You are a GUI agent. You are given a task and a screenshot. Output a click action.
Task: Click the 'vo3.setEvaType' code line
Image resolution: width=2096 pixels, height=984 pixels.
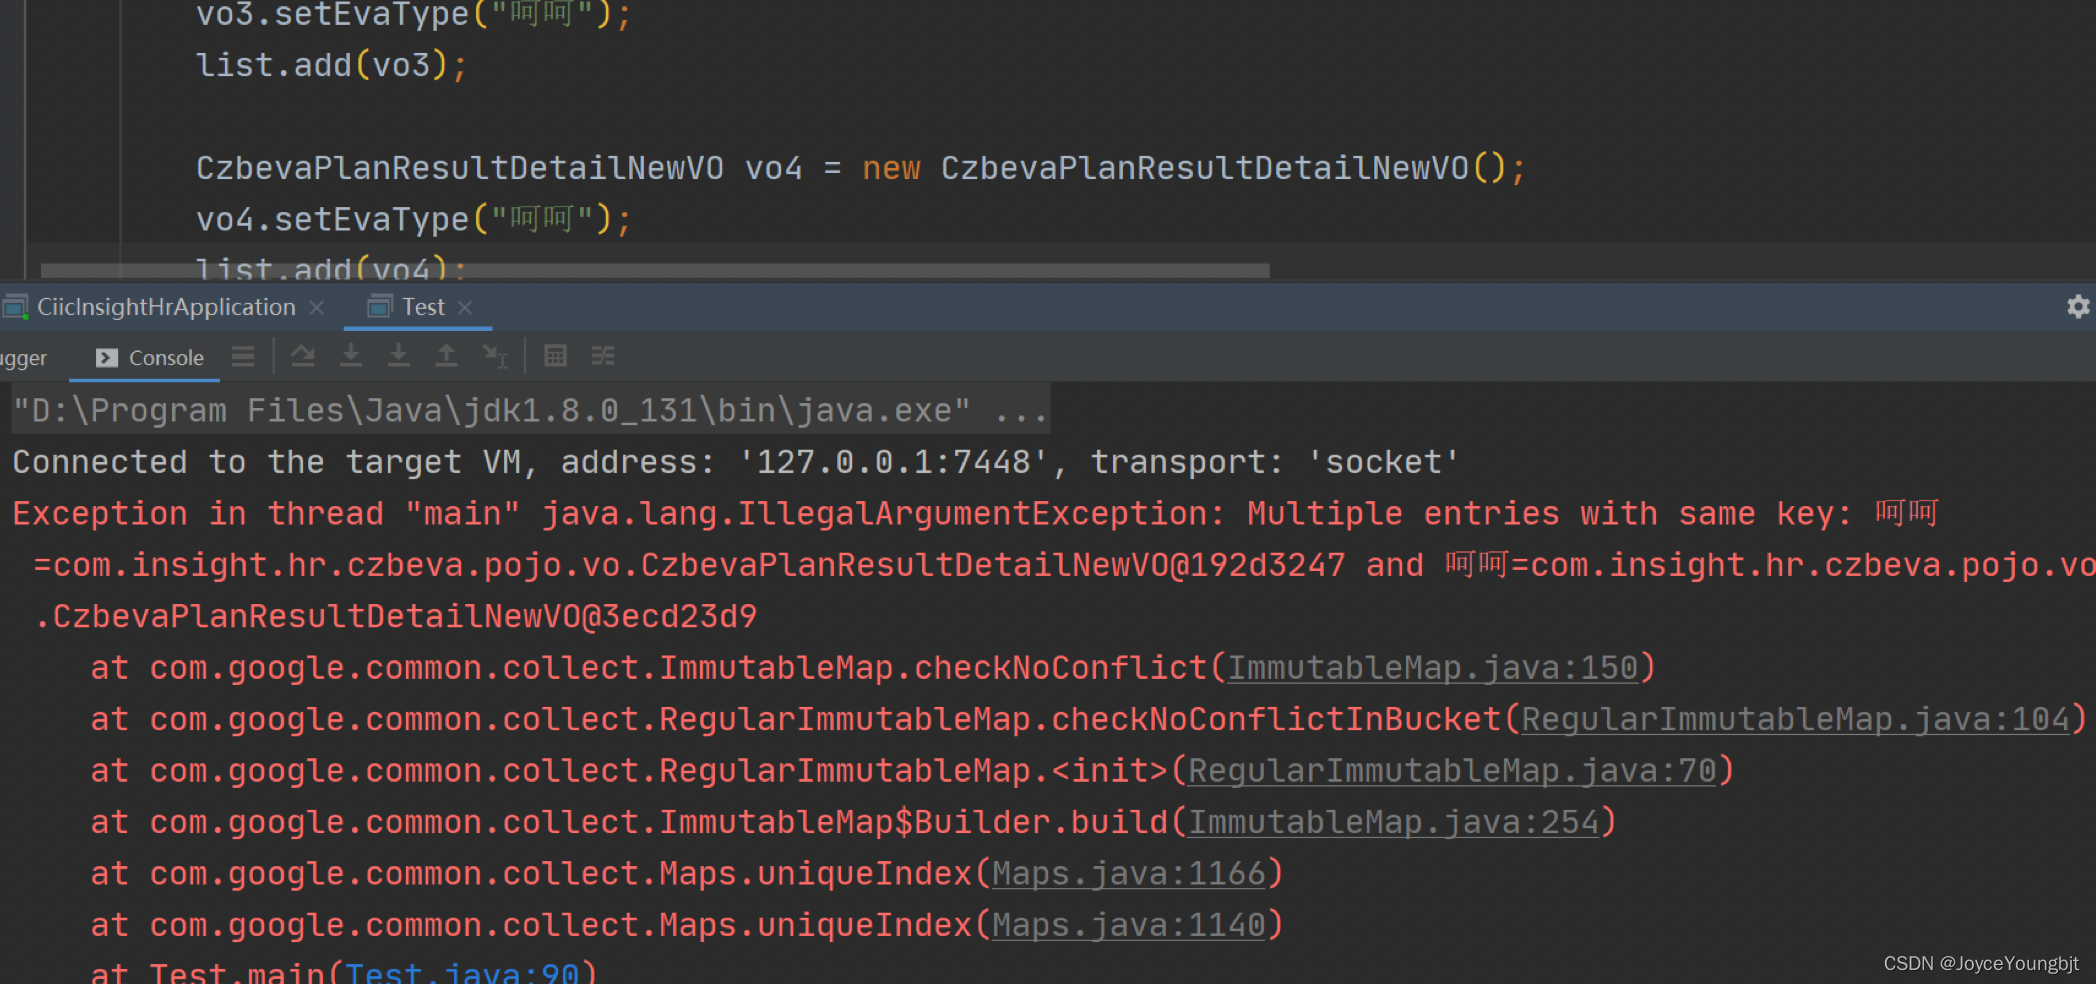coord(413,15)
